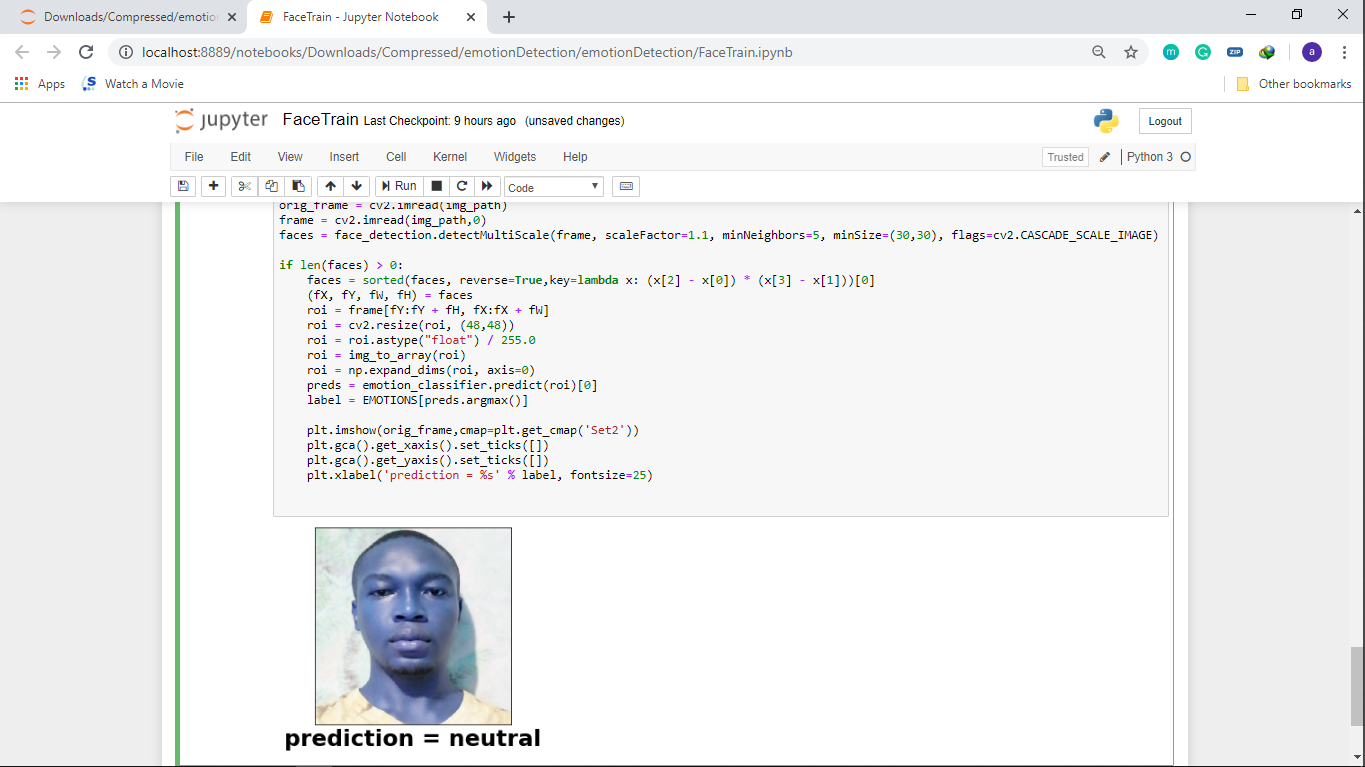Open the Widgets menu
The image size is (1365, 767).
pos(515,157)
